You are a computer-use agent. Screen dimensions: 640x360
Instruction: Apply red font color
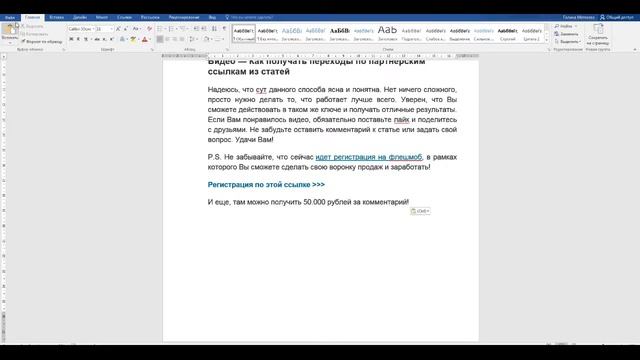click(144, 39)
